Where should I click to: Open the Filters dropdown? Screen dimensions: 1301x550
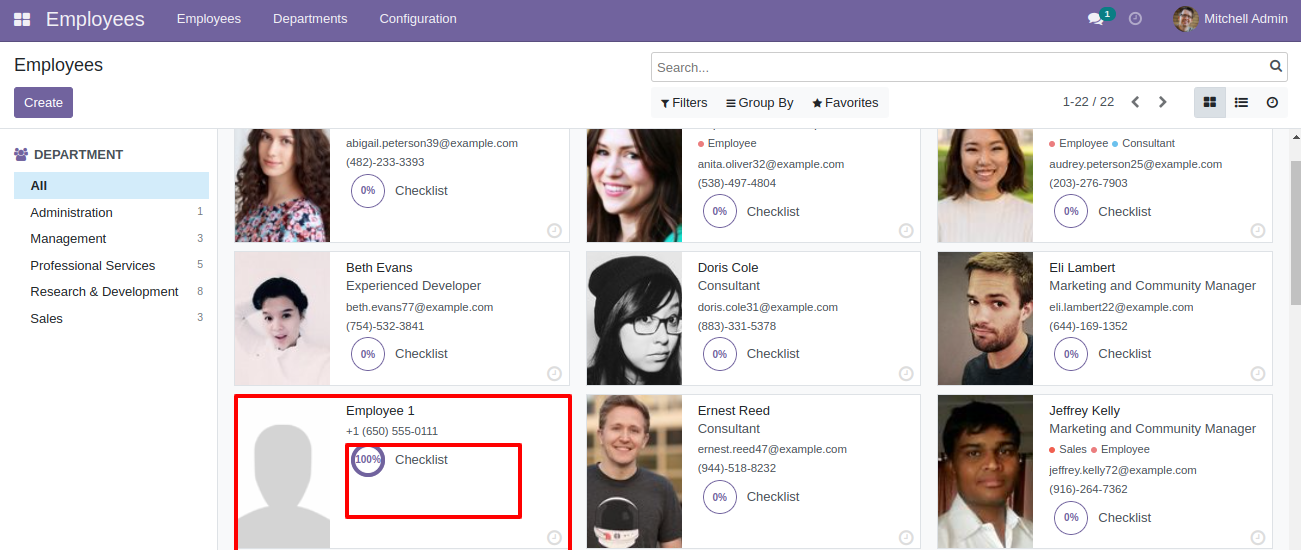684,102
